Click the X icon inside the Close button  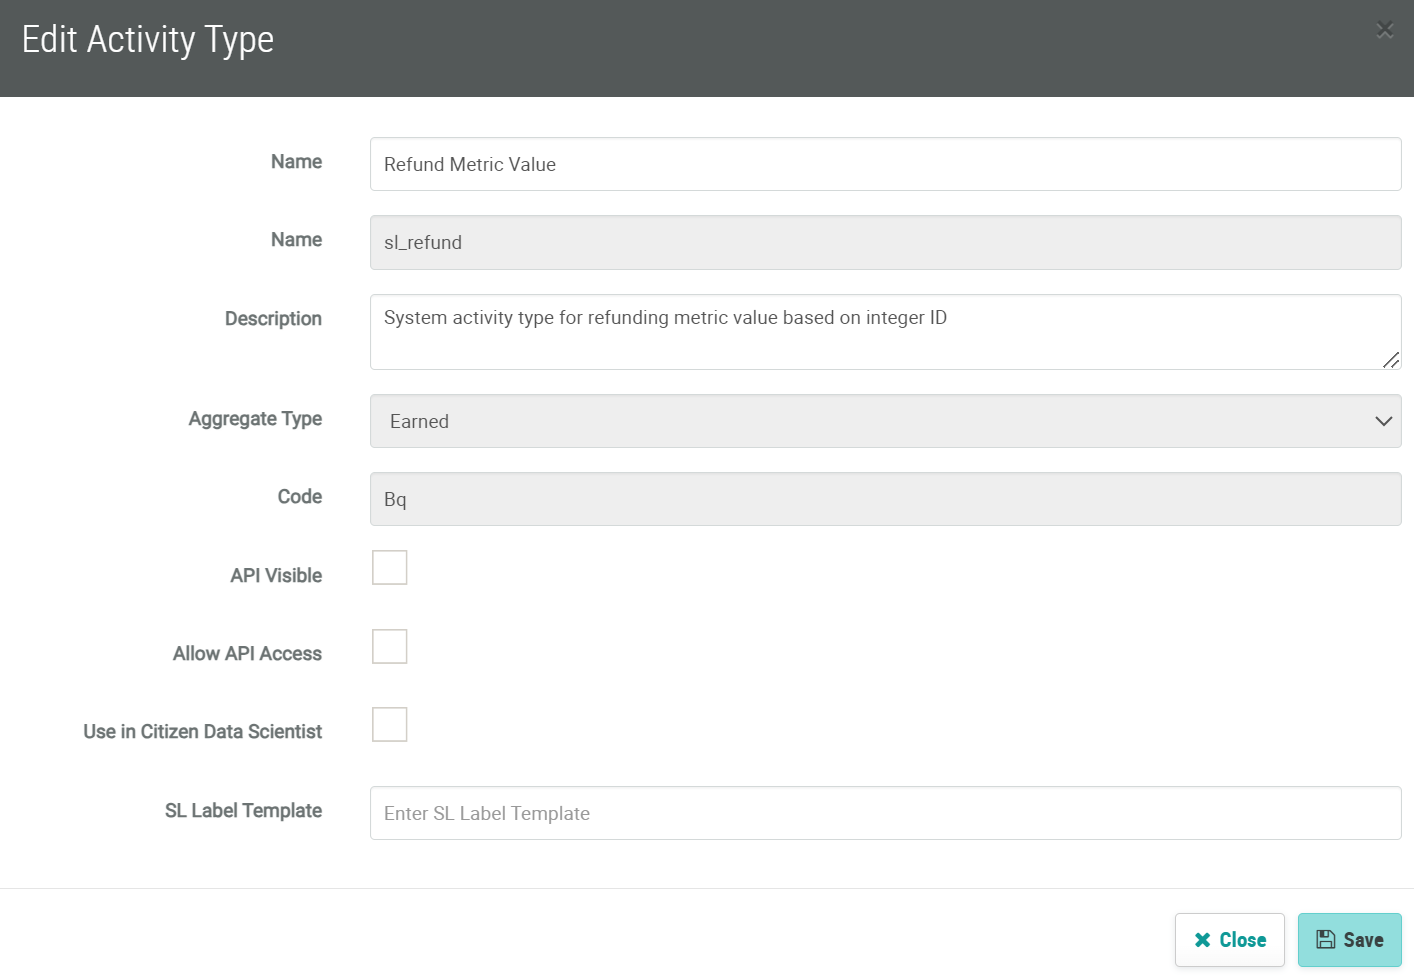[x=1202, y=940]
